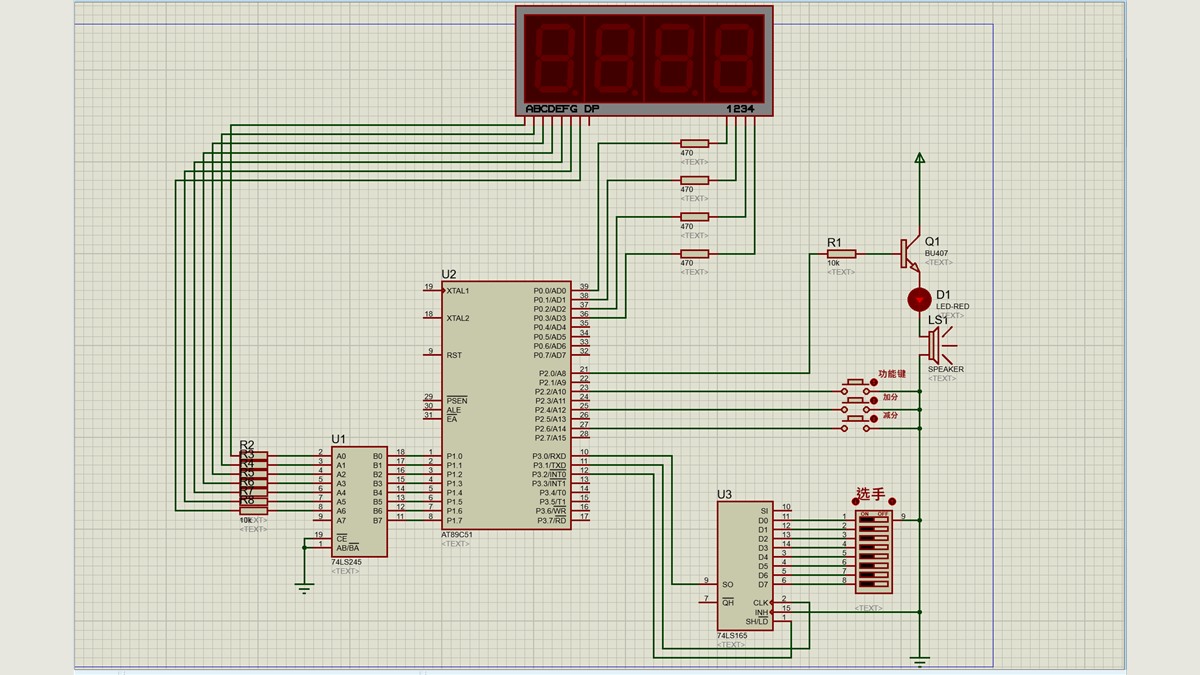Select the U3 74LS165 shift register
This screenshot has width=1200, height=675.
pyautogui.click(x=745, y=565)
